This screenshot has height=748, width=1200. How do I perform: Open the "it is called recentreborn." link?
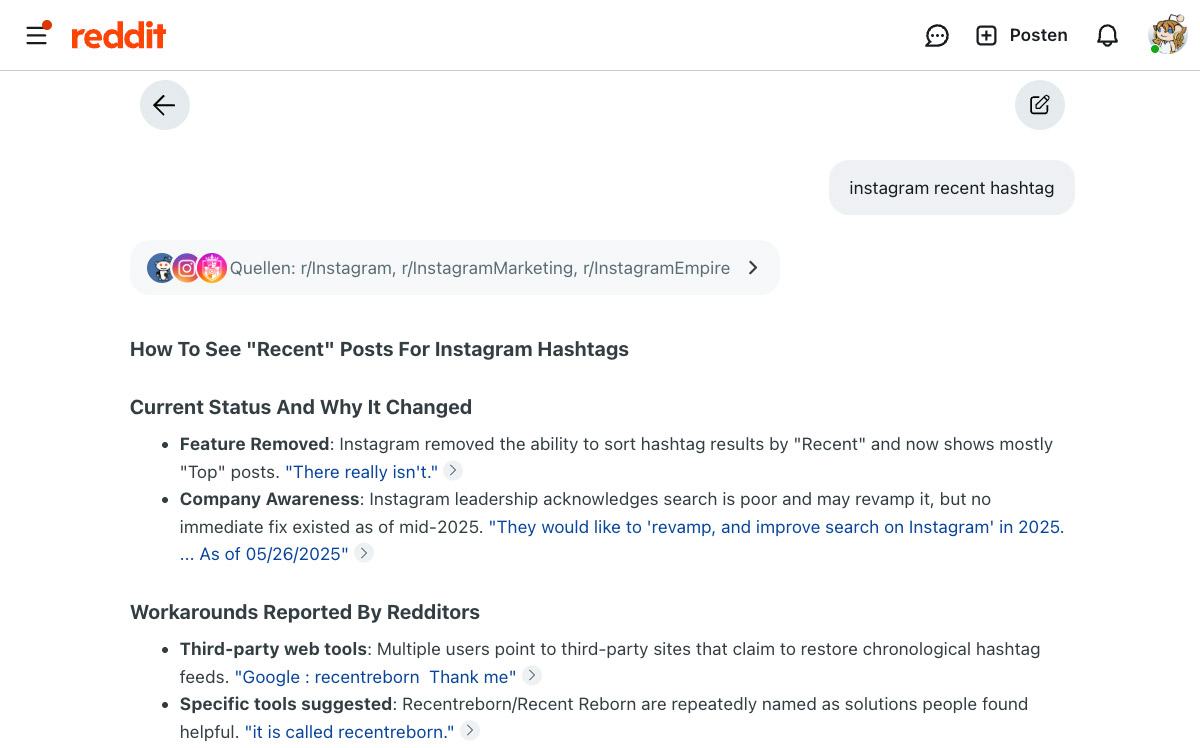click(x=350, y=732)
